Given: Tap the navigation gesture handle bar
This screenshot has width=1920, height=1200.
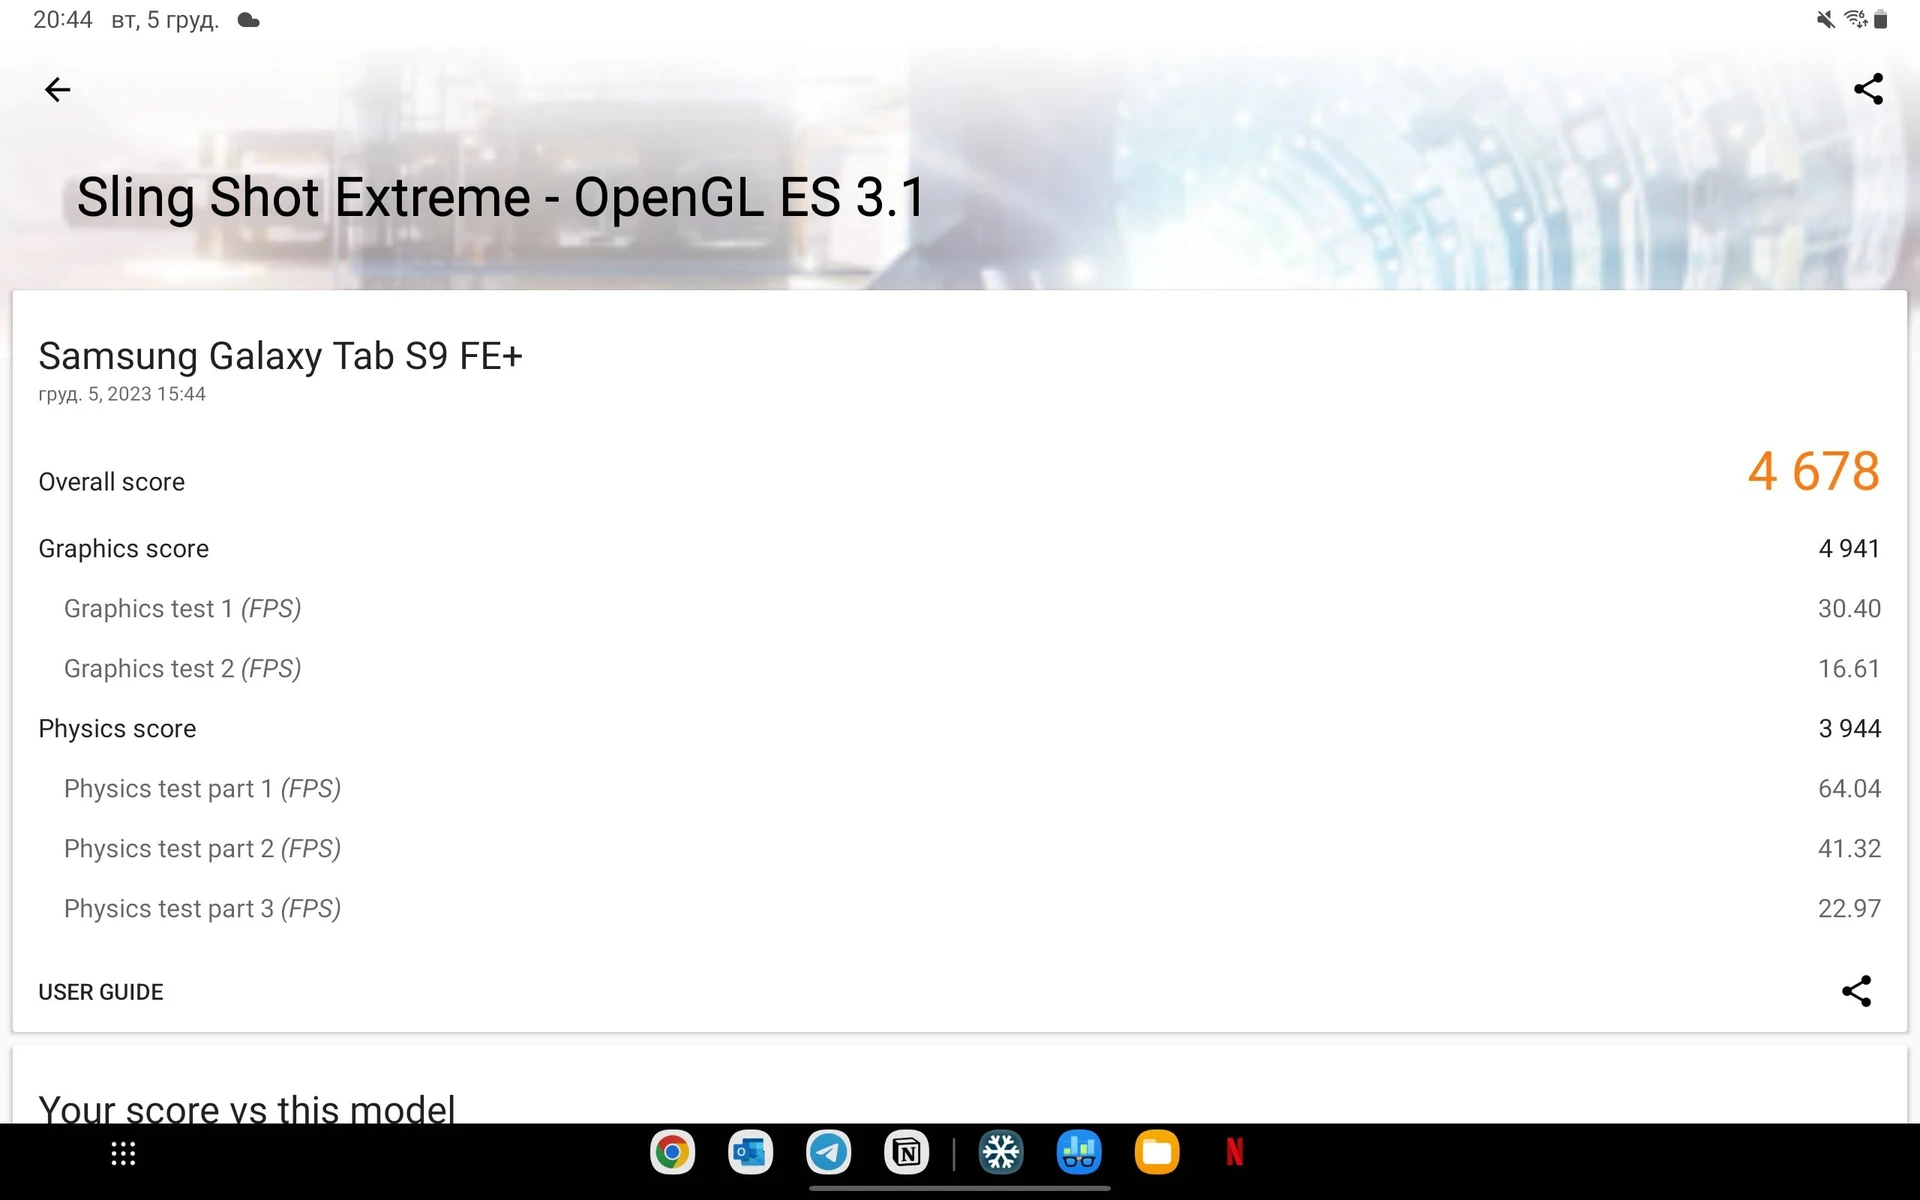Looking at the screenshot, I should point(959,1188).
